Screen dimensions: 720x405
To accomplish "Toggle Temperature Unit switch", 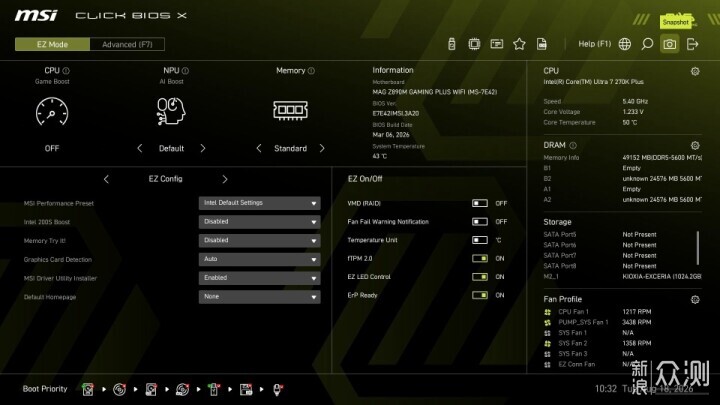I will click(x=480, y=240).
